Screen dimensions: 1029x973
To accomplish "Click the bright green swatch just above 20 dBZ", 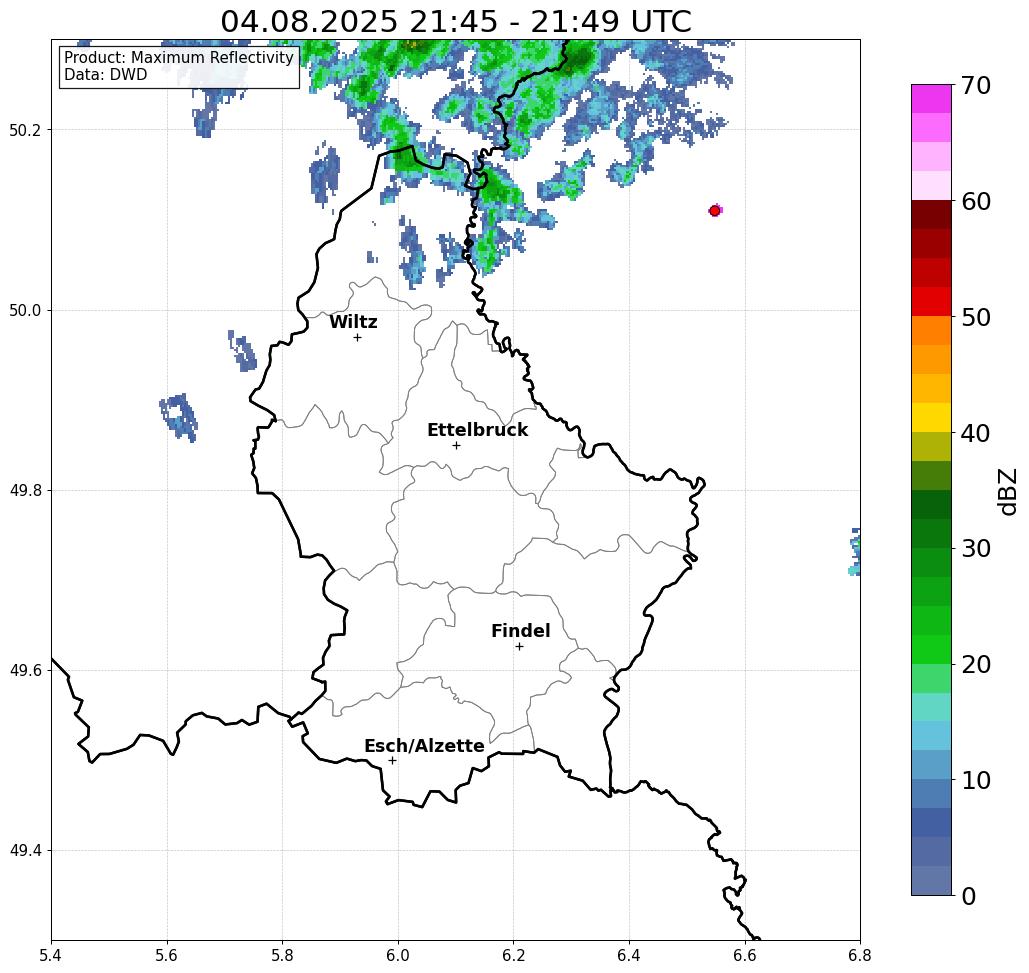I will [931, 650].
